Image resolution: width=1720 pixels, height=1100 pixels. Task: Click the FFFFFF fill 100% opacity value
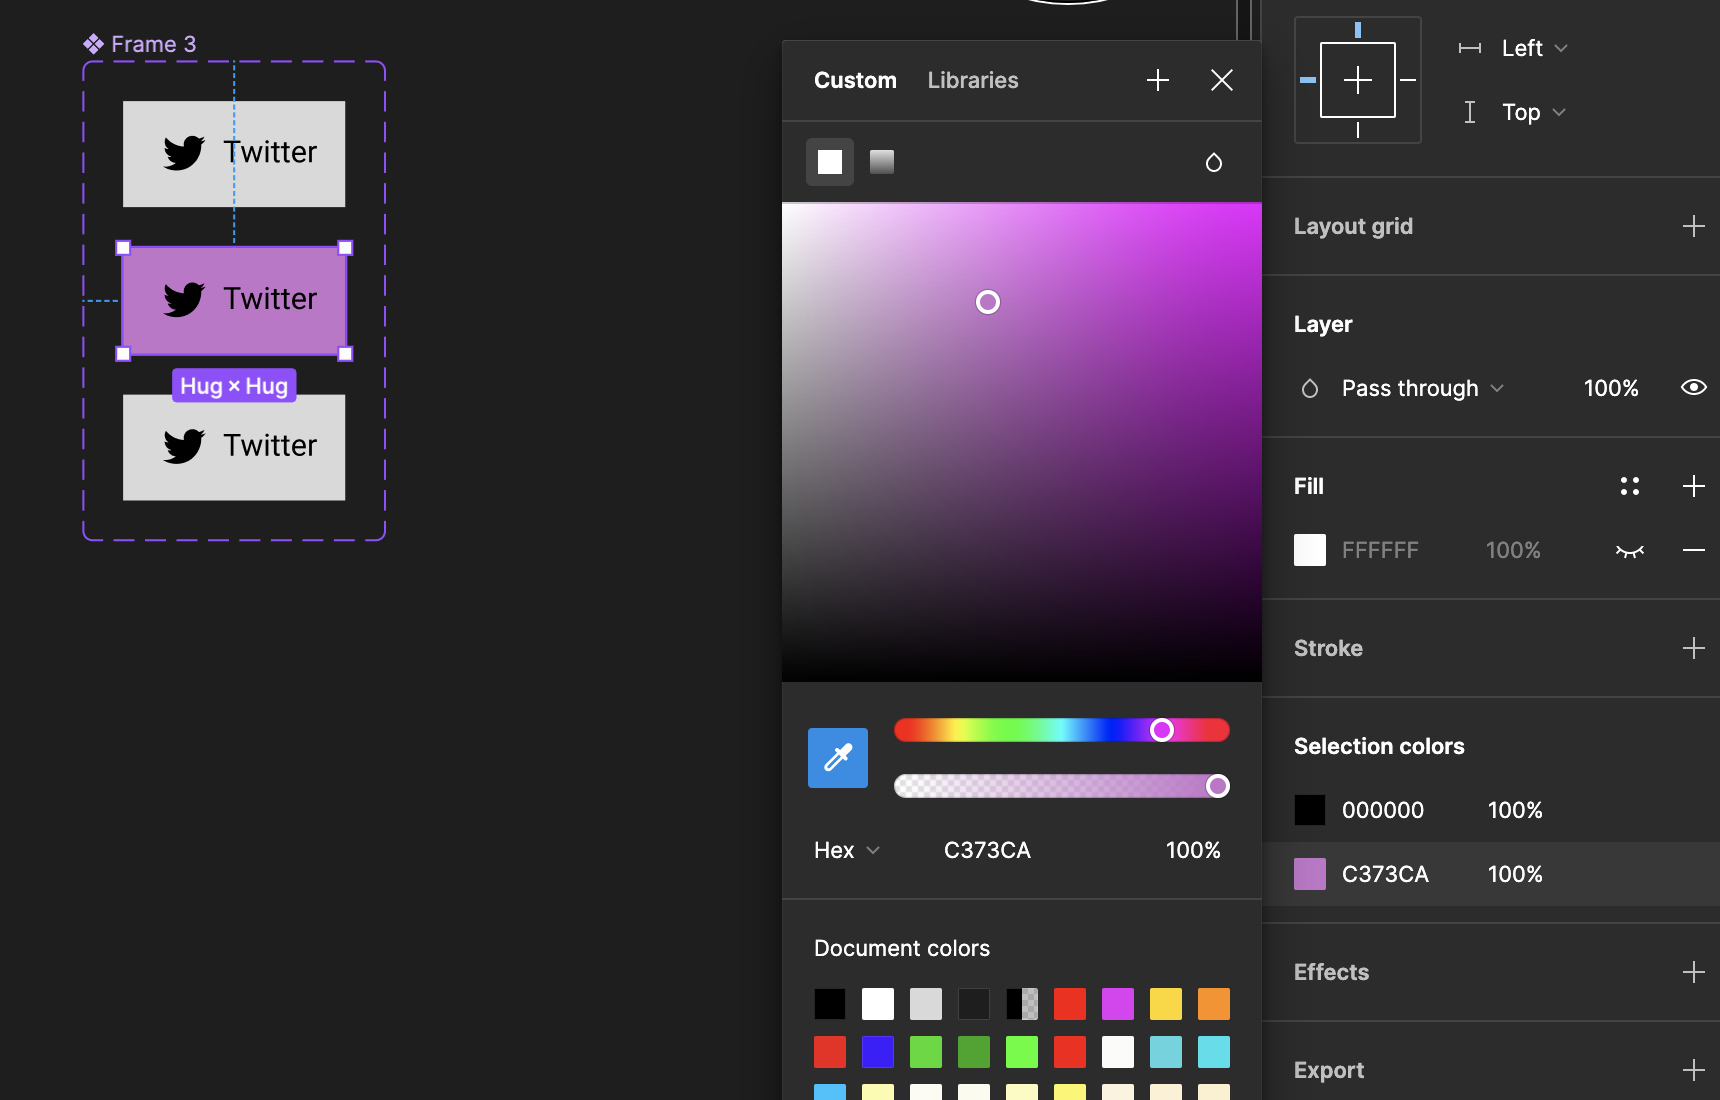tap(1513, 550)
